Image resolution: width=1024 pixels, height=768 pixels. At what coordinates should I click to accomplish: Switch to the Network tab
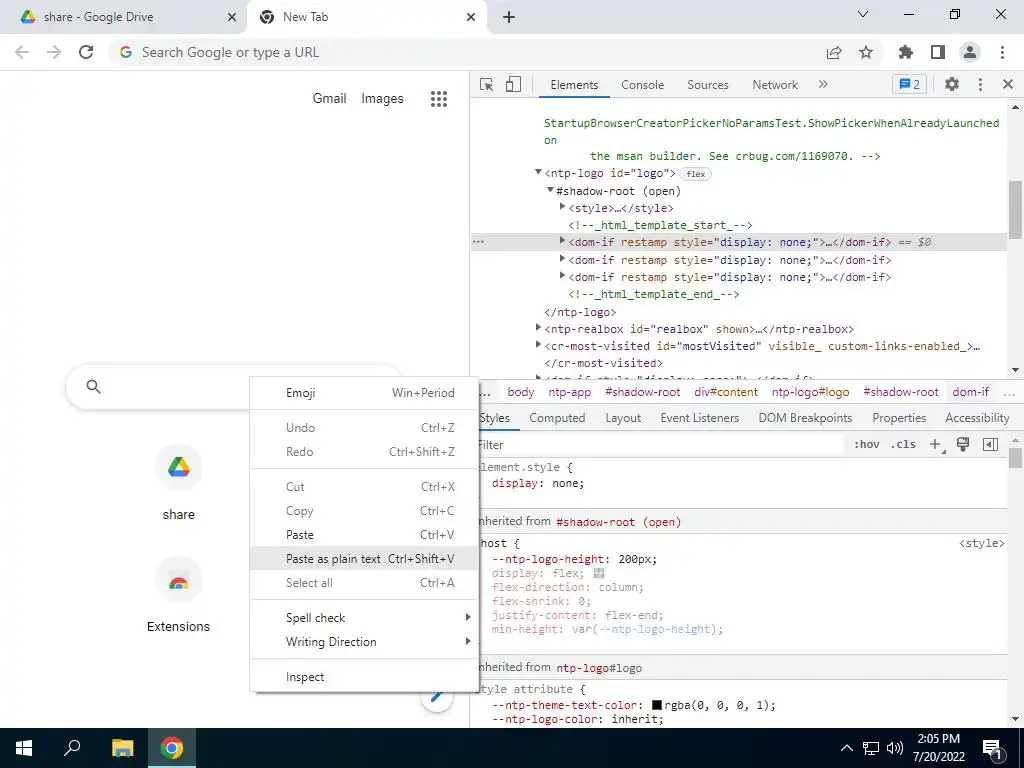tap(775, 85)
